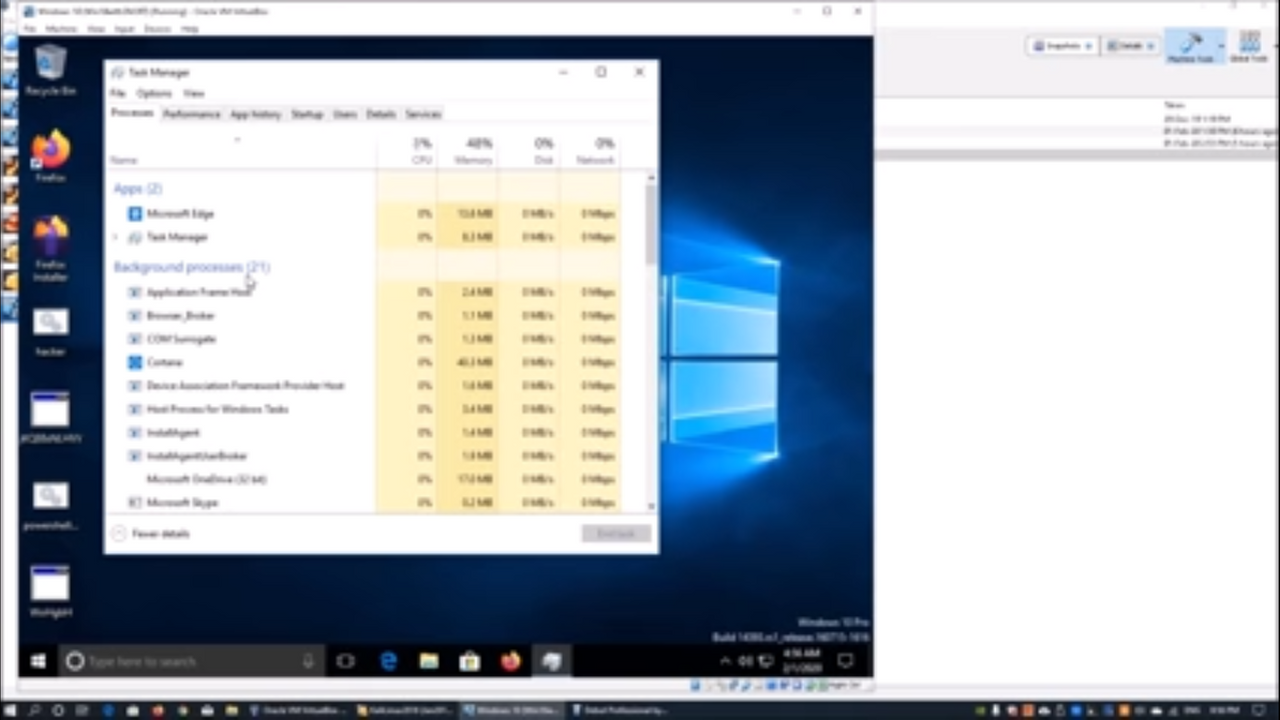Open the Windows Start menu in the VM
This screenshot has height=720, width=1280.
(x=38, y=661)
